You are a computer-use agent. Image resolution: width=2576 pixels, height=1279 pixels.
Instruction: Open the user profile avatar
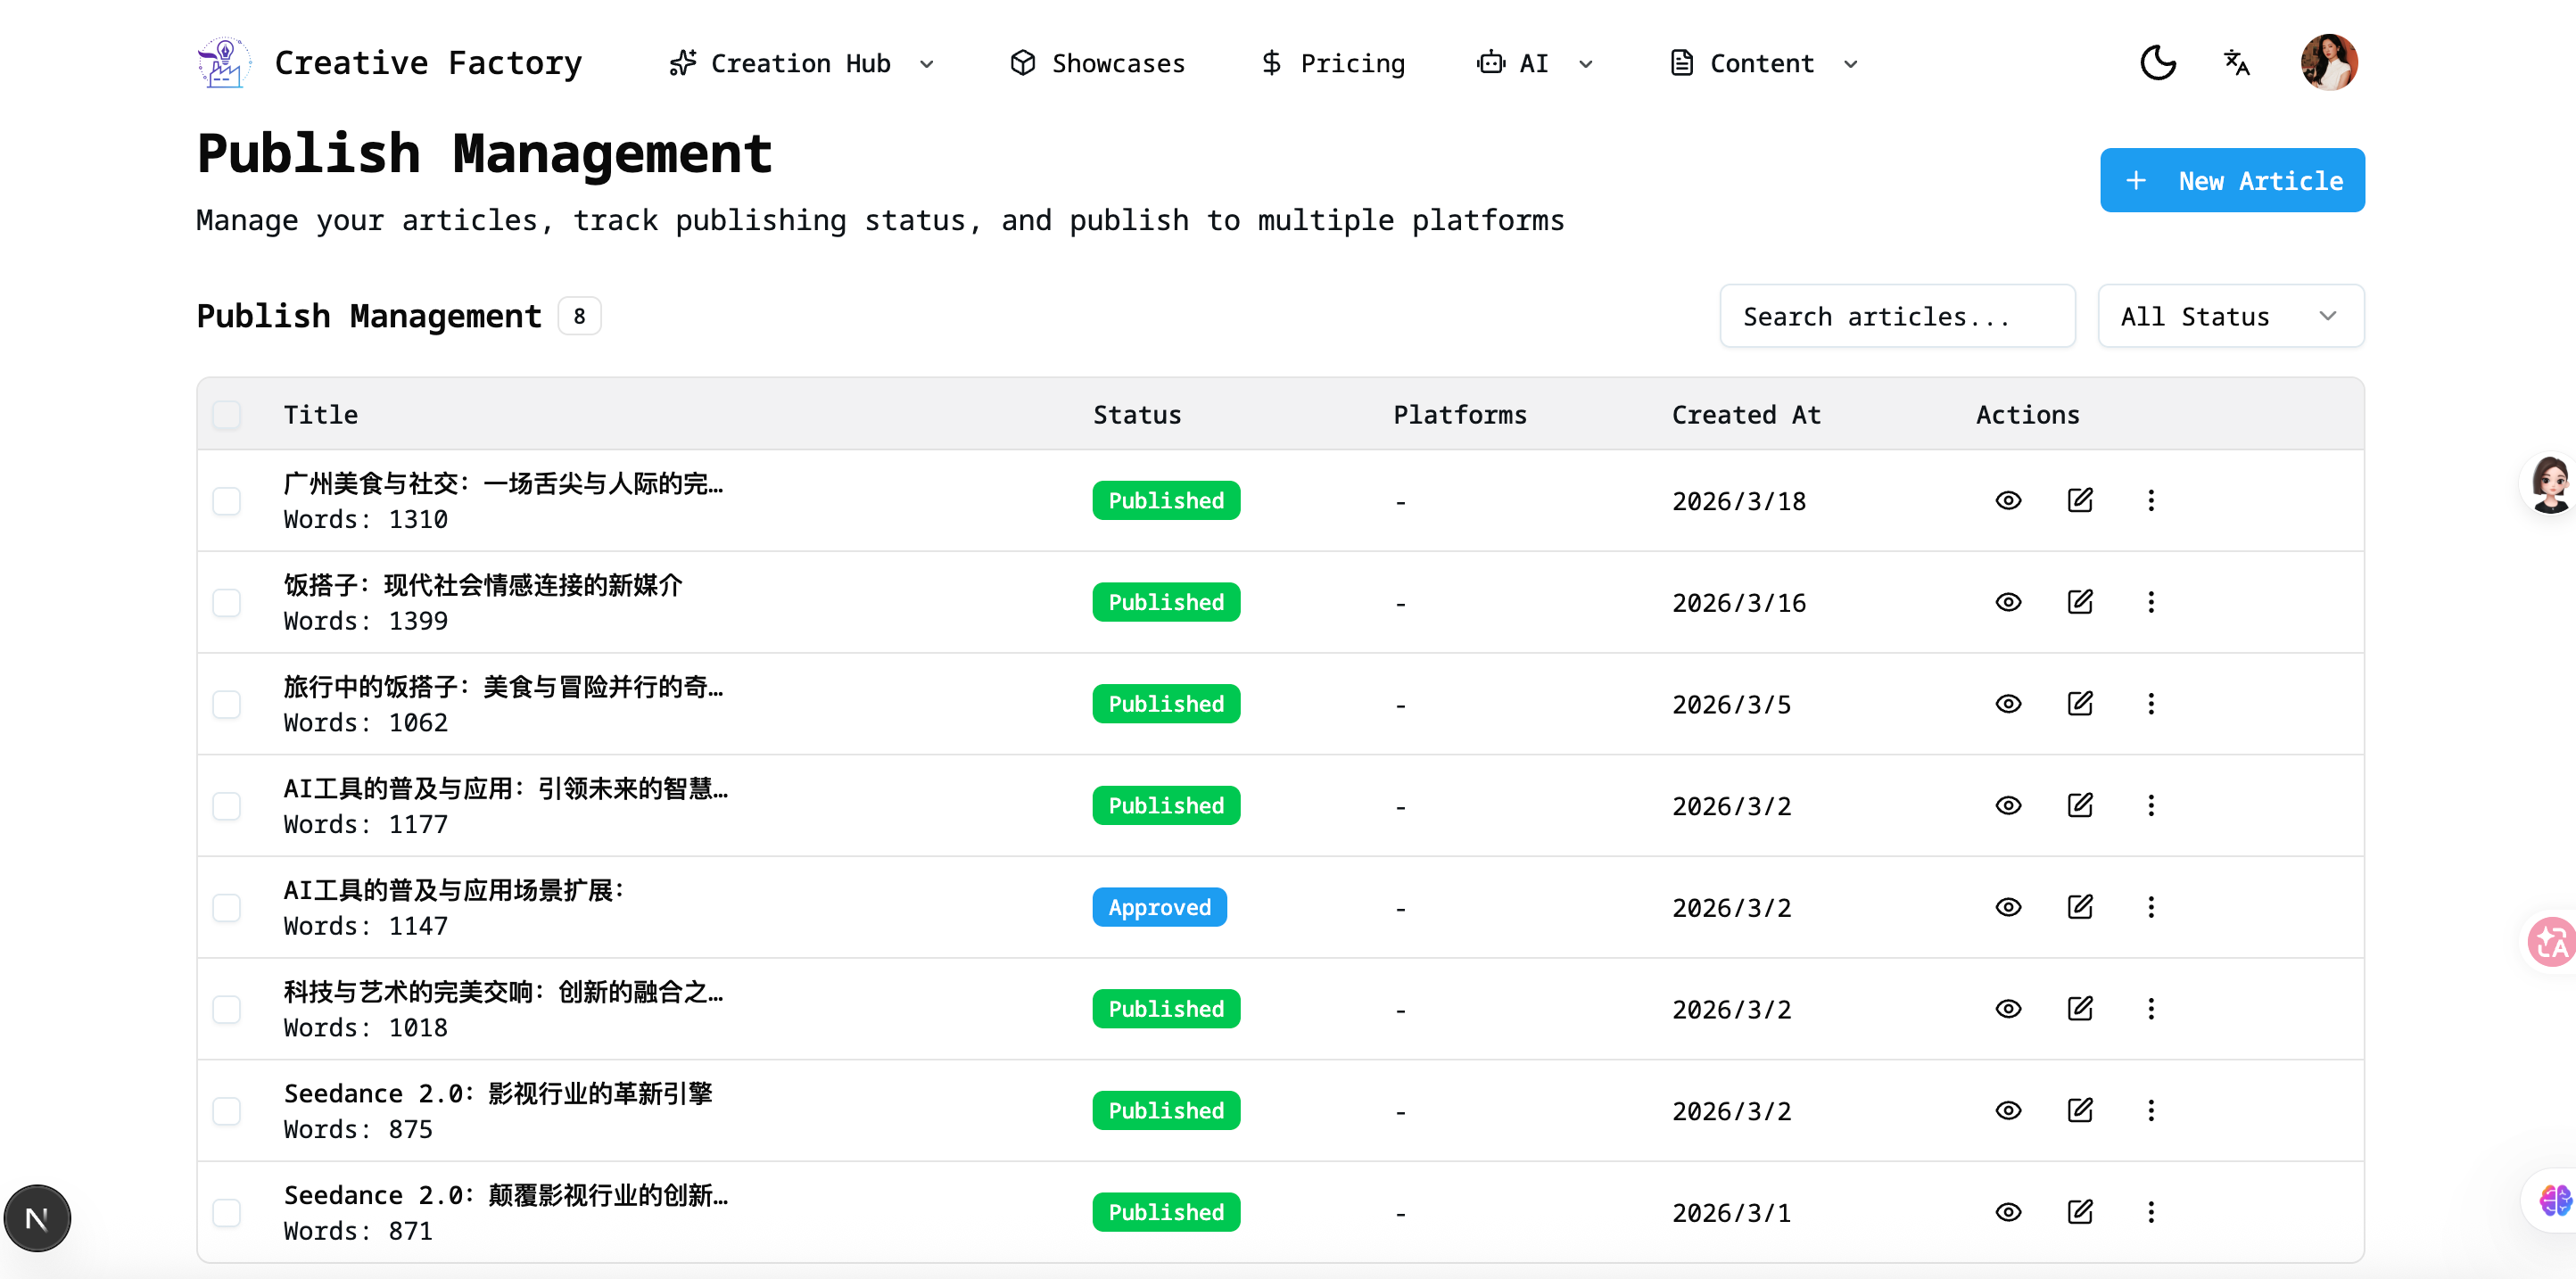pos(2328,63)
